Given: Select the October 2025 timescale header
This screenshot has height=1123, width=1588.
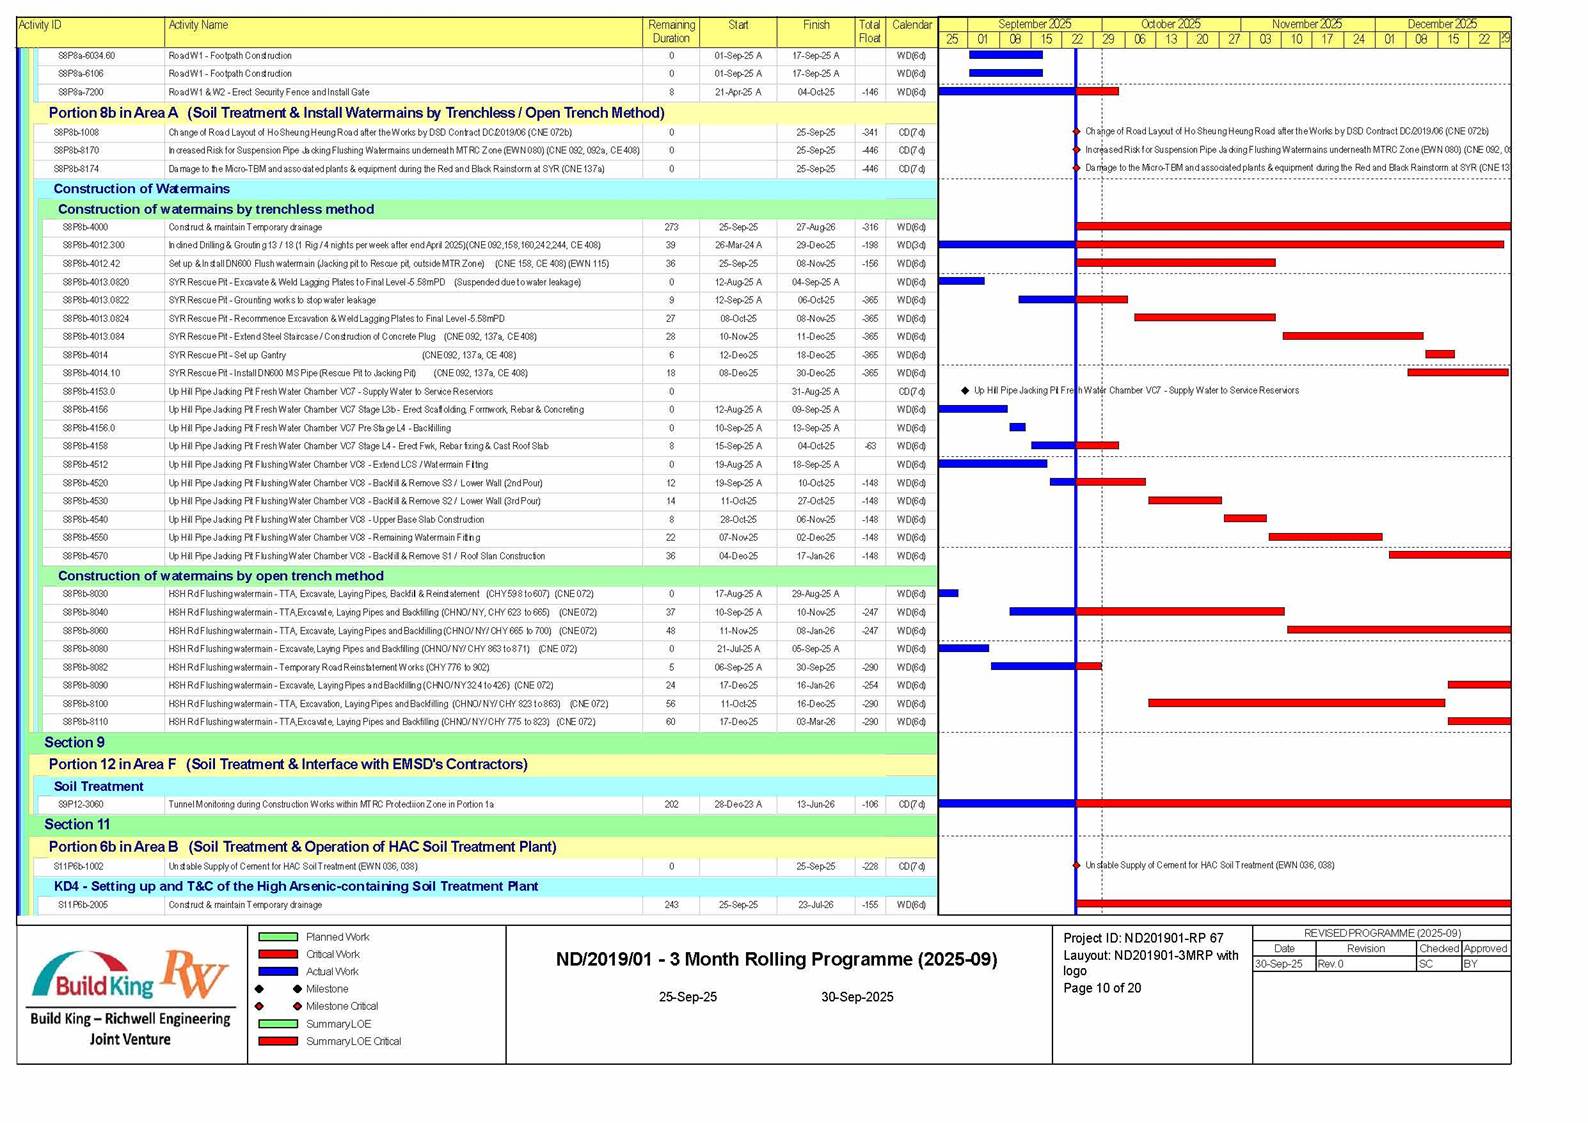Looking at the screenshot, I should click(x=1170, y=24).
